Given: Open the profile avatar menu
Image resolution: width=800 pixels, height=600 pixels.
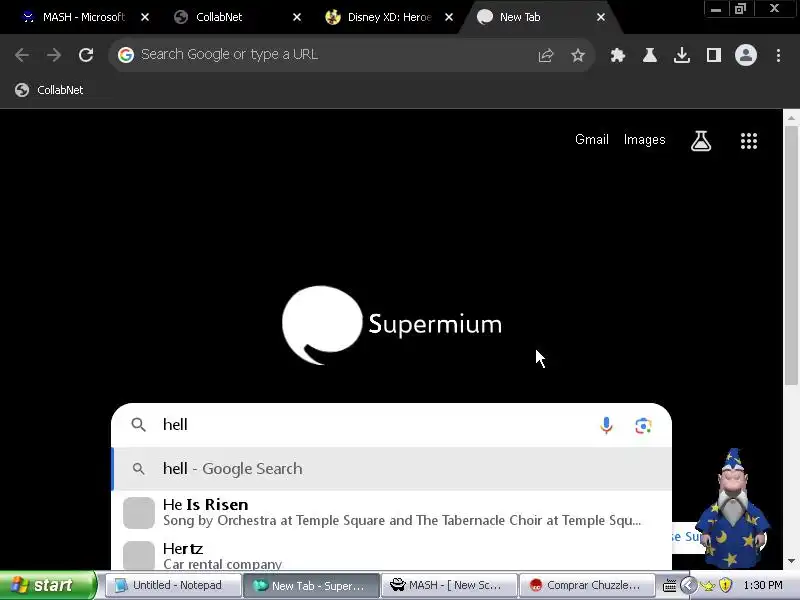Looking at the screenshot, I should [745, 55].
